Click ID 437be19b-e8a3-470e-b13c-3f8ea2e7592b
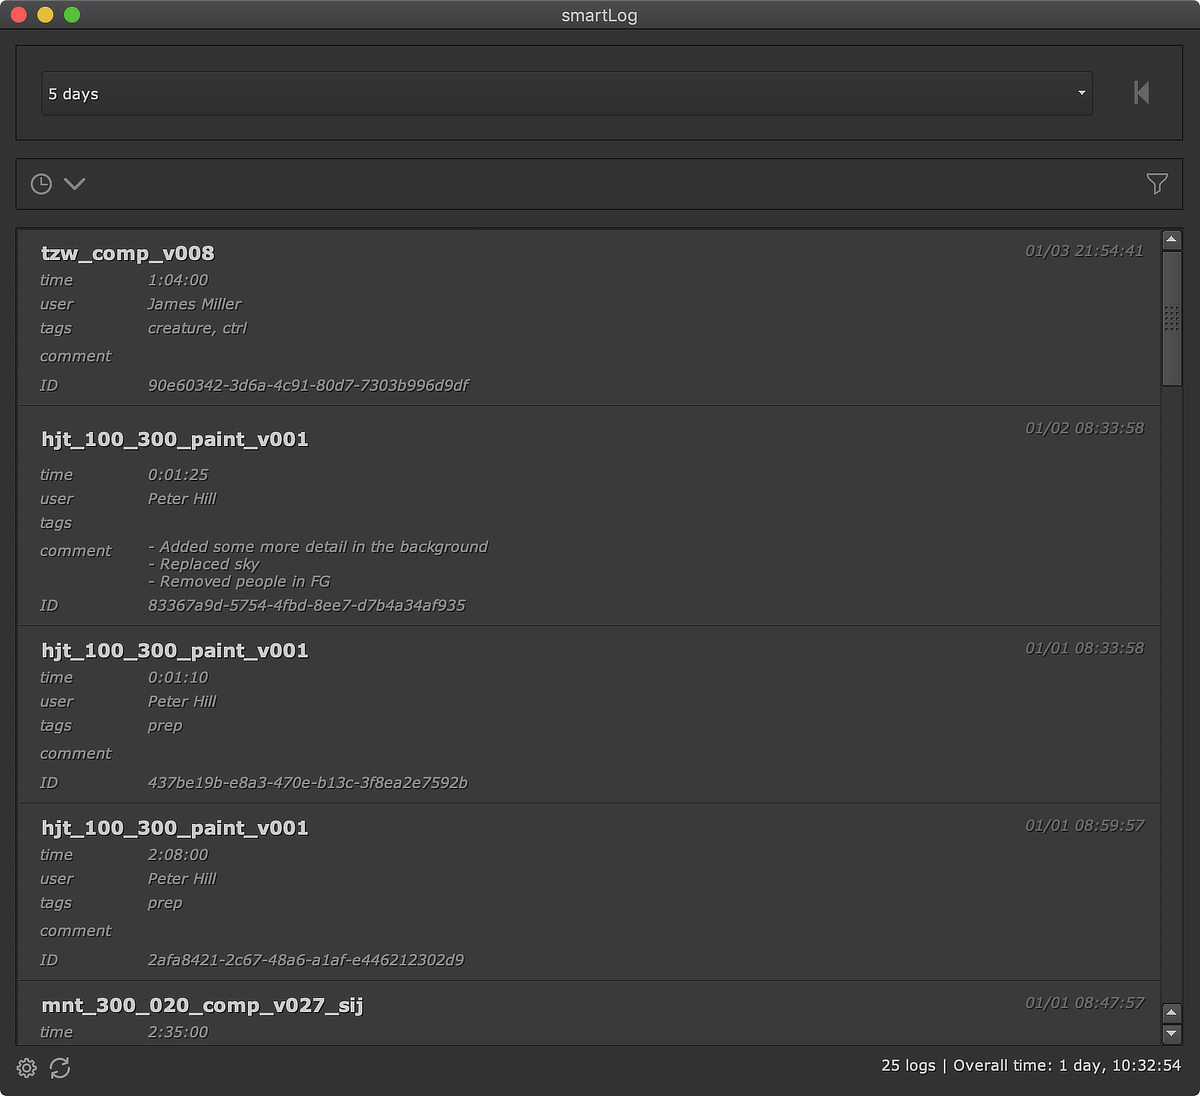Screen dimensions: 1200x1096 (x=308, y=782)
